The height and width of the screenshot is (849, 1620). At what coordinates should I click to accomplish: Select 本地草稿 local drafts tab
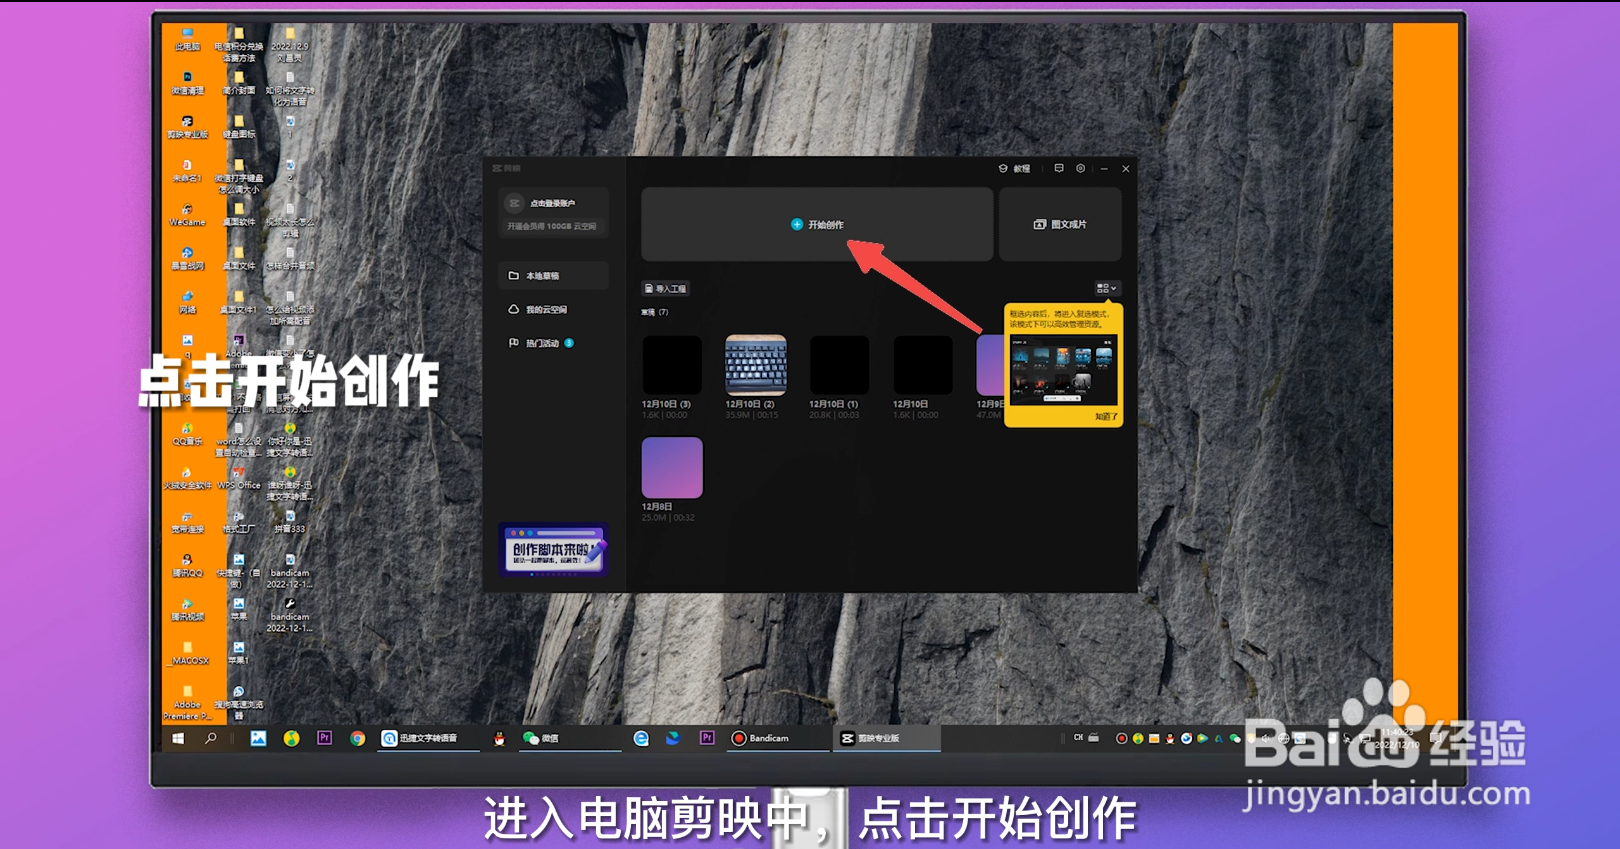pyautogui.click(x=554, y=275)
